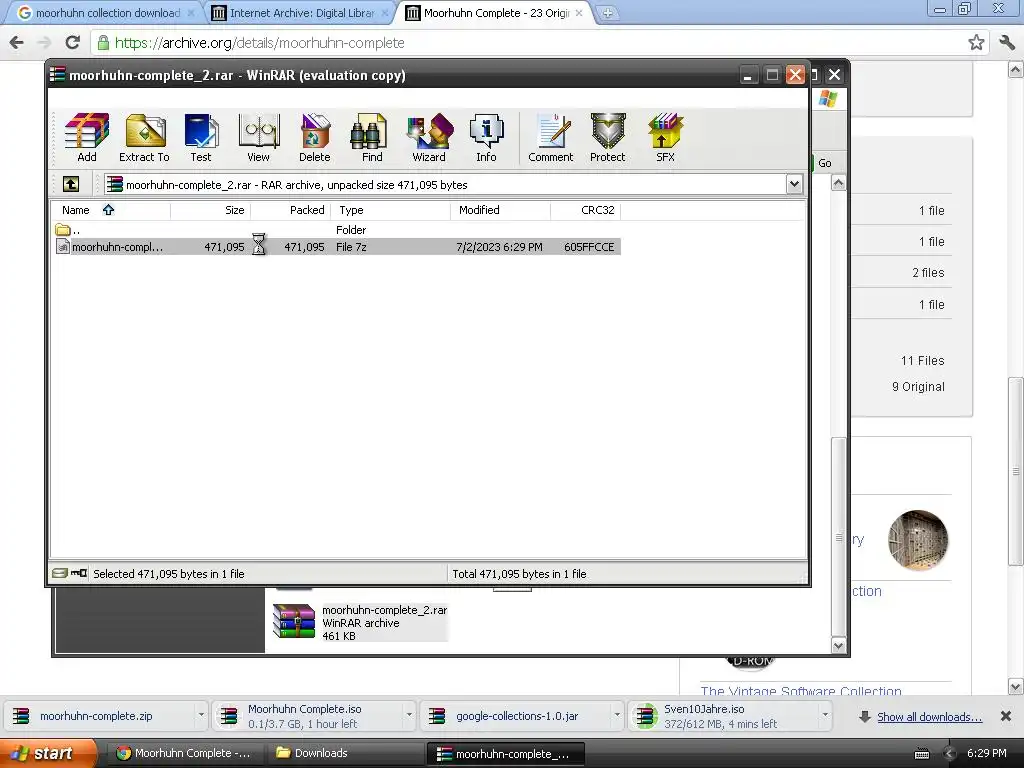Screen dimensions: 1024x768
Task: Select the Moorhuhn Complete browser tab
Action: coord(493,13)
